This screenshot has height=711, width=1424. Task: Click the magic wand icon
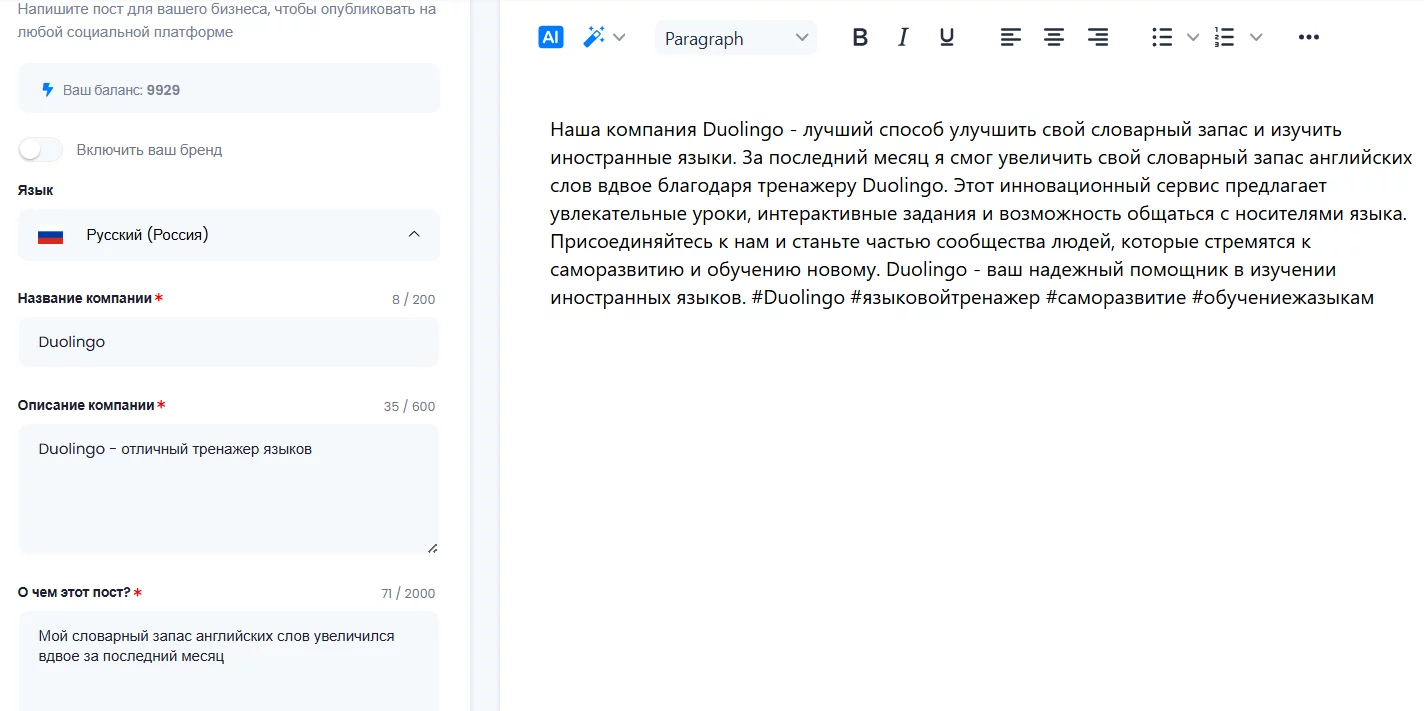point(594,37)
